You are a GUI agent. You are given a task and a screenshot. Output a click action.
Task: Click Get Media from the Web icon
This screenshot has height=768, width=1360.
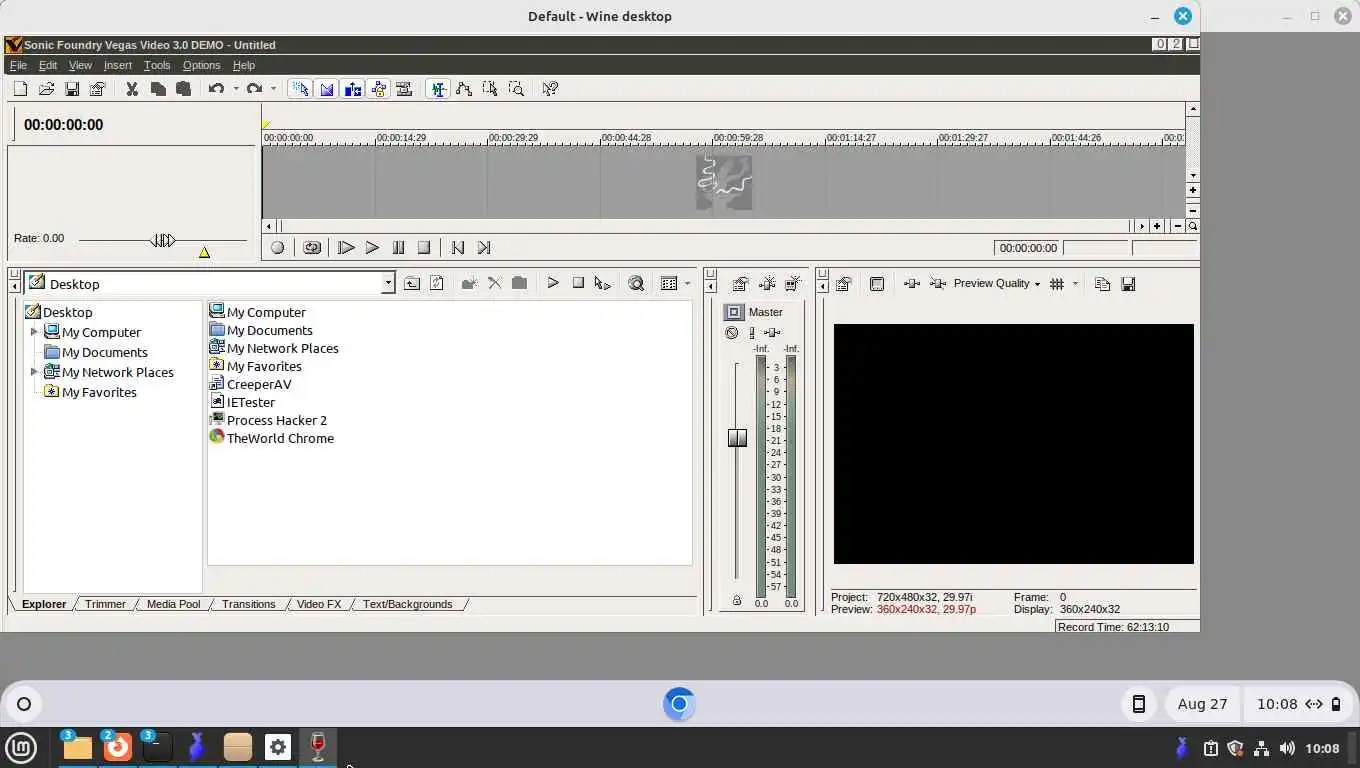click(636, 284)
